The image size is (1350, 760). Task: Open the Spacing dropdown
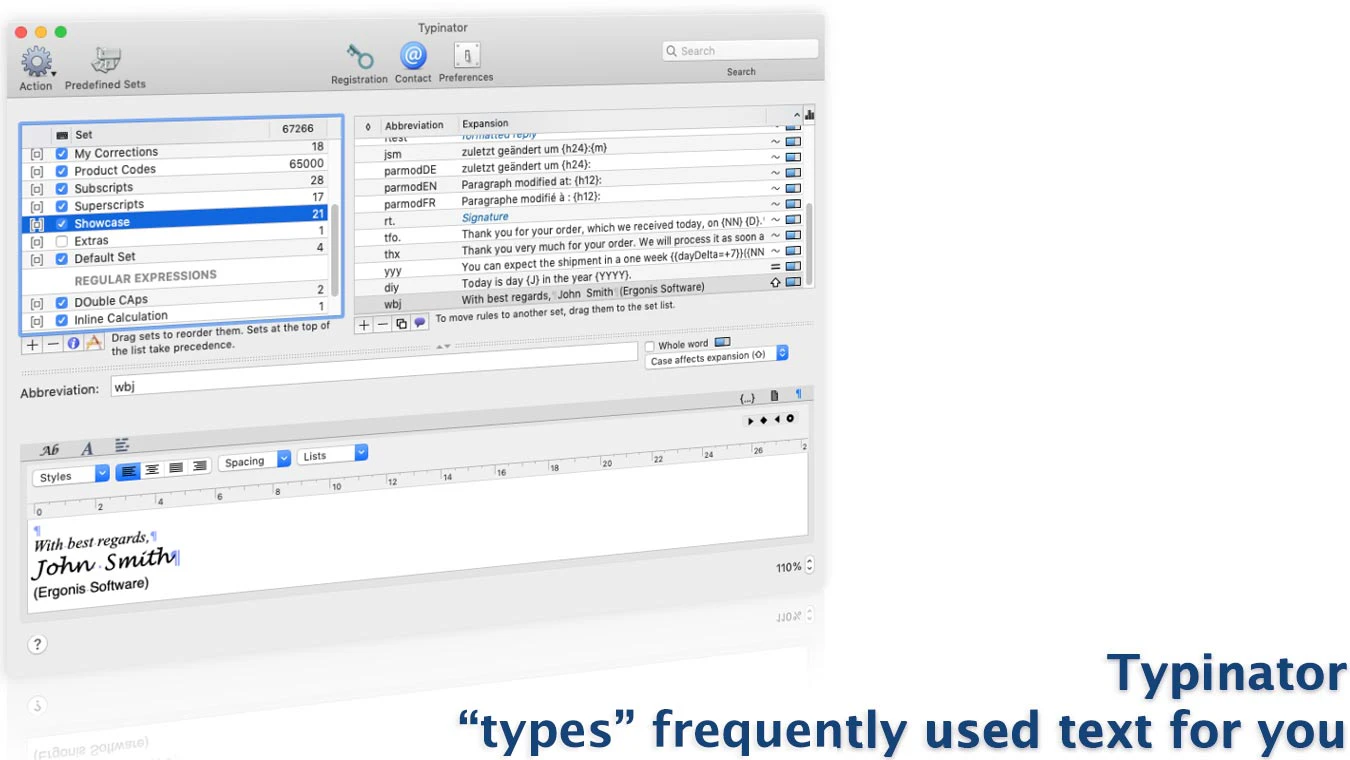(x=255, y=461)
